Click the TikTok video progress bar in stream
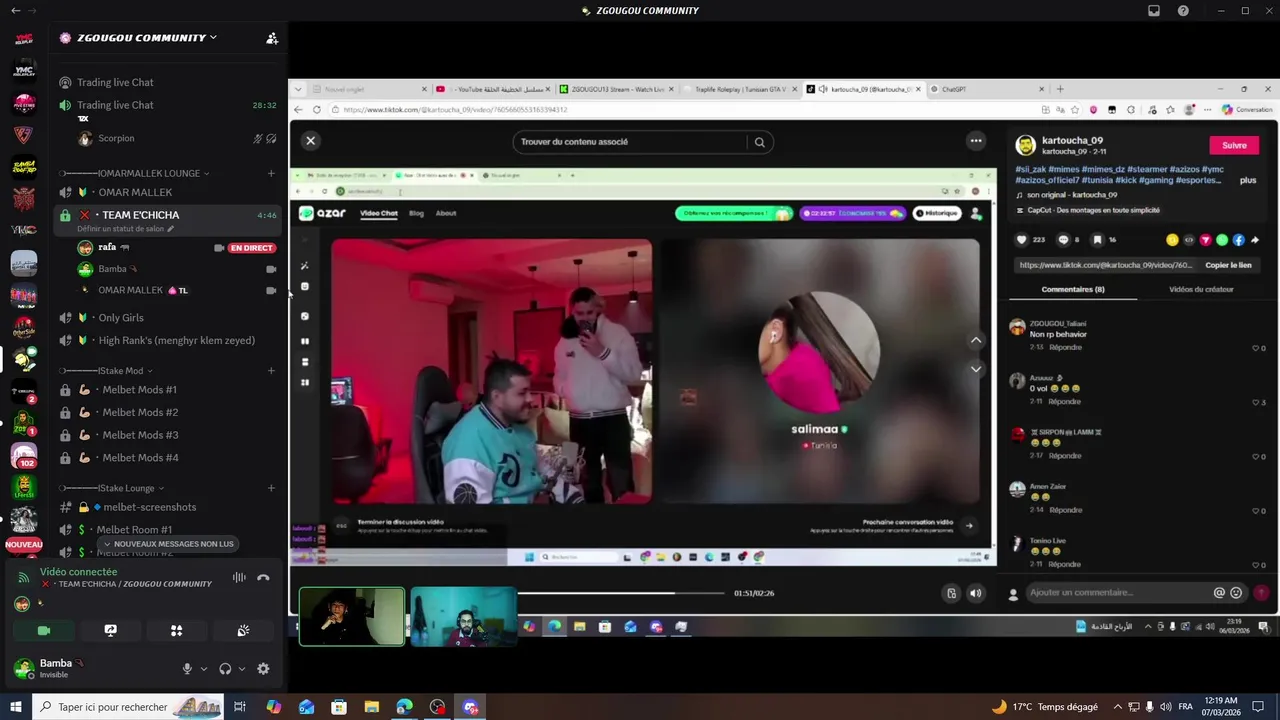Viewport: 1280px width, 720px height. (620, 593)
